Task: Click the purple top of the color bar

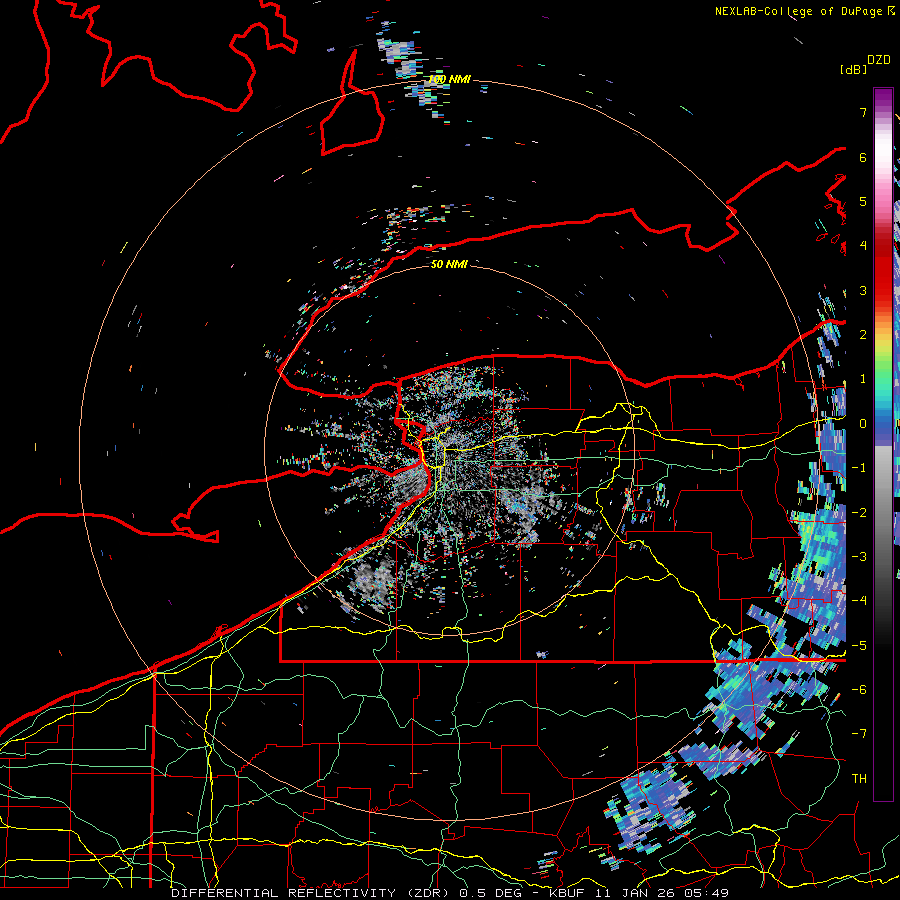Action: (x=883, y=98)
